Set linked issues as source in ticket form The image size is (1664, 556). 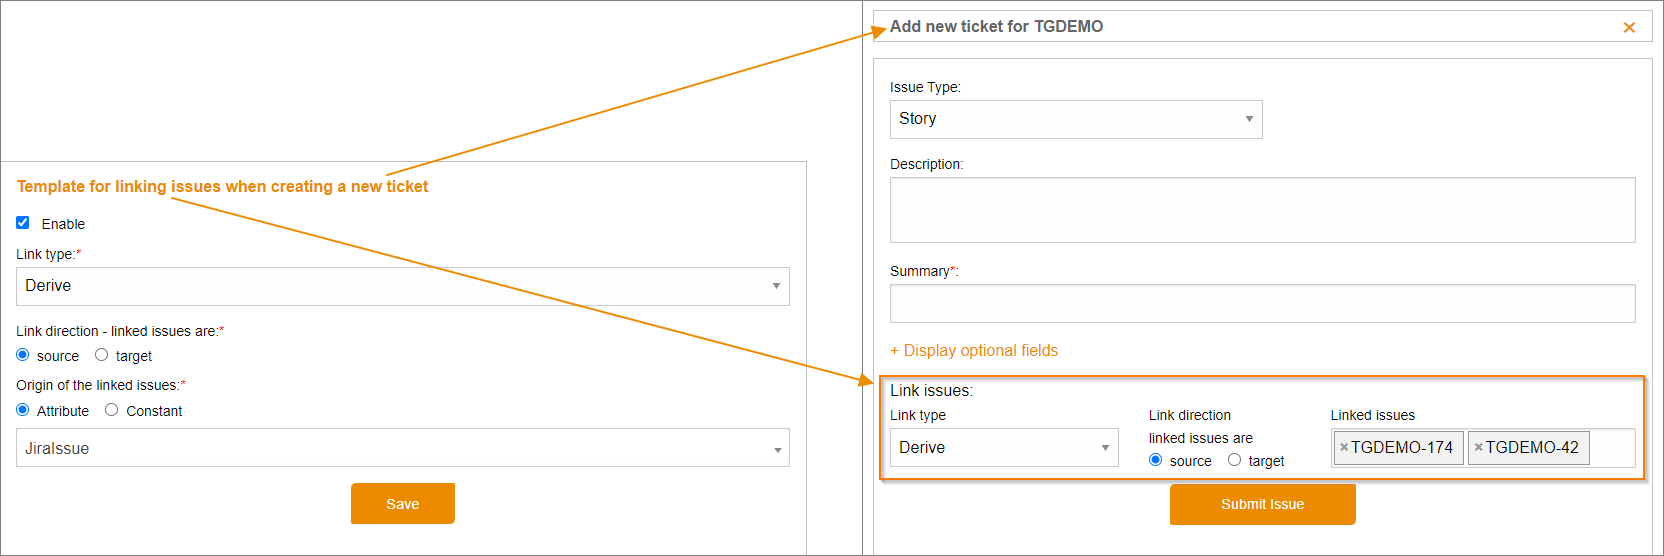[x=1156, y=460]
